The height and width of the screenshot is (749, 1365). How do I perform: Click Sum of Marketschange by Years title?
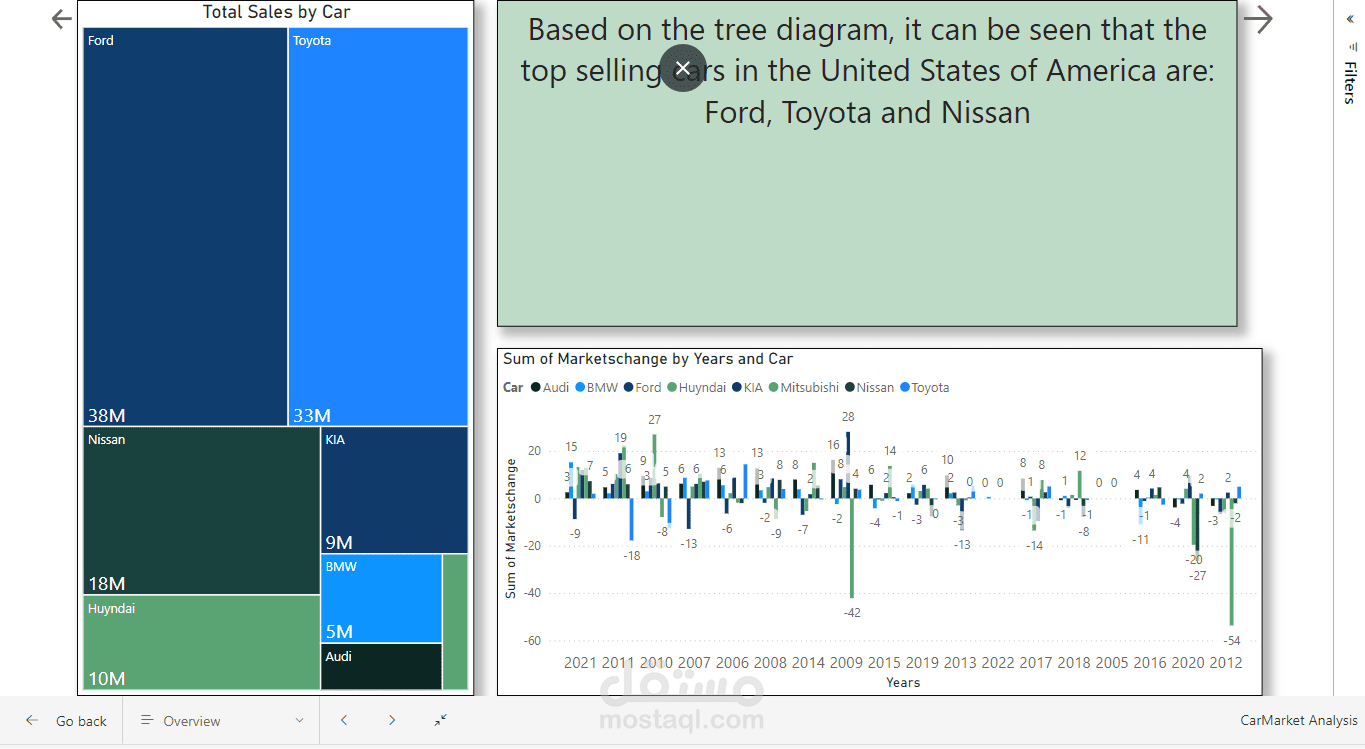648,359
